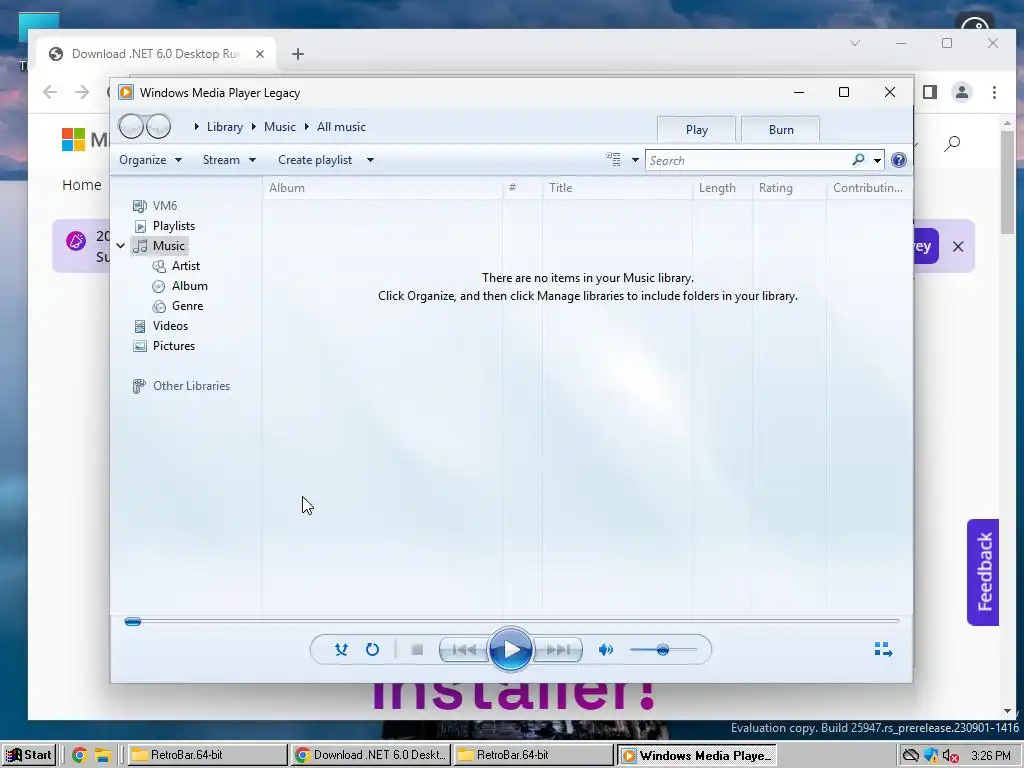The height and width of the screenshot is (768, 1024).
Task: Open Chrome profile avatar icon
Action: (962, 92)
